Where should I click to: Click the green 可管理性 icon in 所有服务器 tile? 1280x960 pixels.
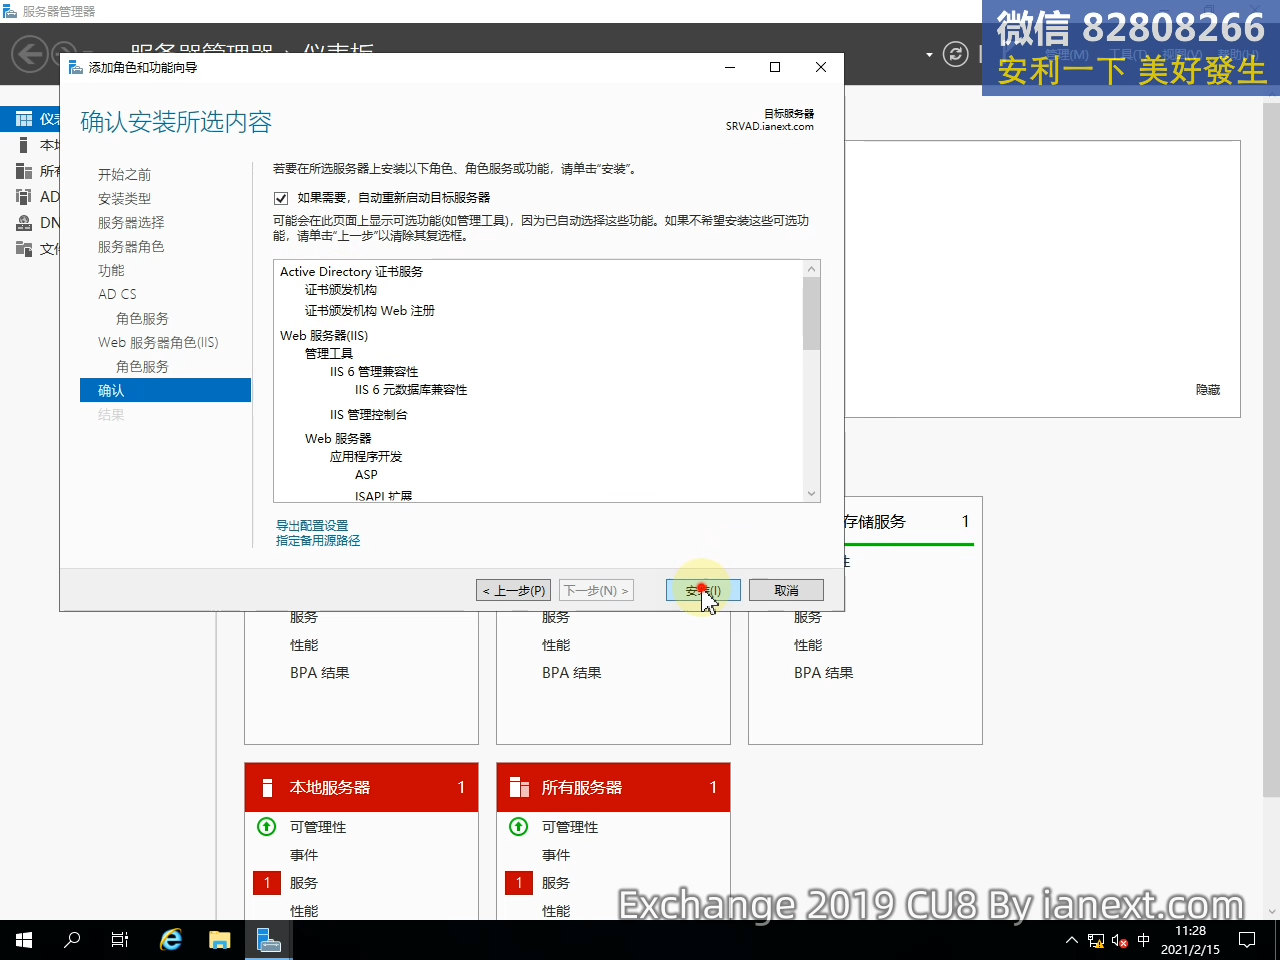[518, 827]
